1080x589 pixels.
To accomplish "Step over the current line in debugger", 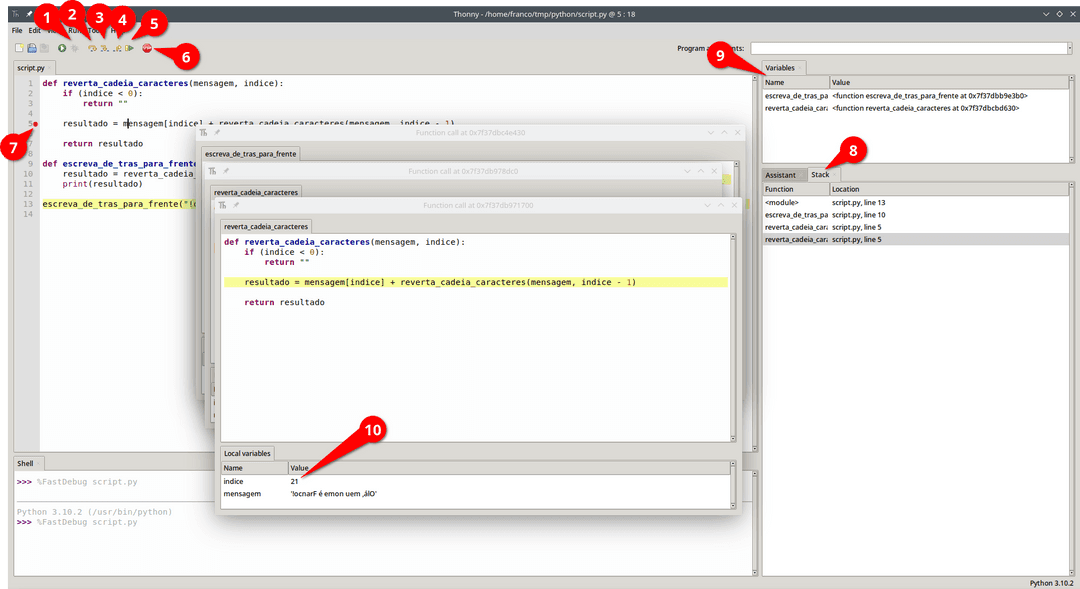I will (92, 47).
